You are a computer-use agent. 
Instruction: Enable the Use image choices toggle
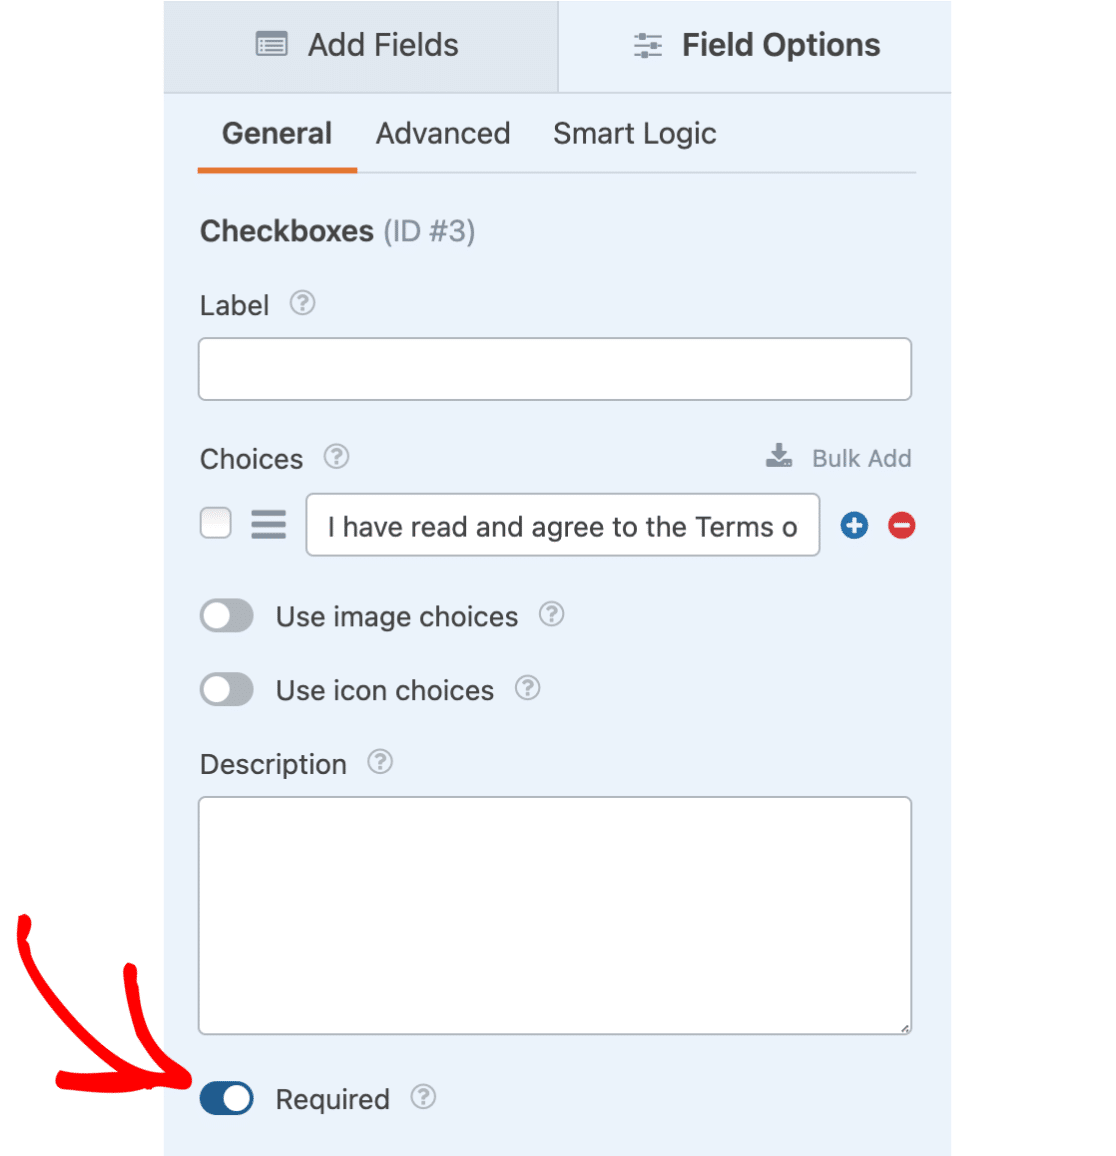click(x=227, y=616)
